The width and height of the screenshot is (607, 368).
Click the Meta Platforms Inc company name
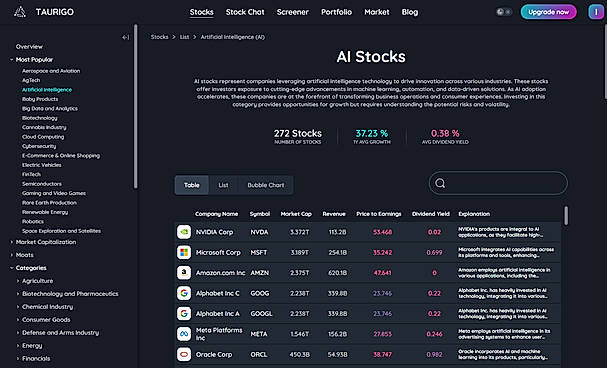[x=219, y=334]
